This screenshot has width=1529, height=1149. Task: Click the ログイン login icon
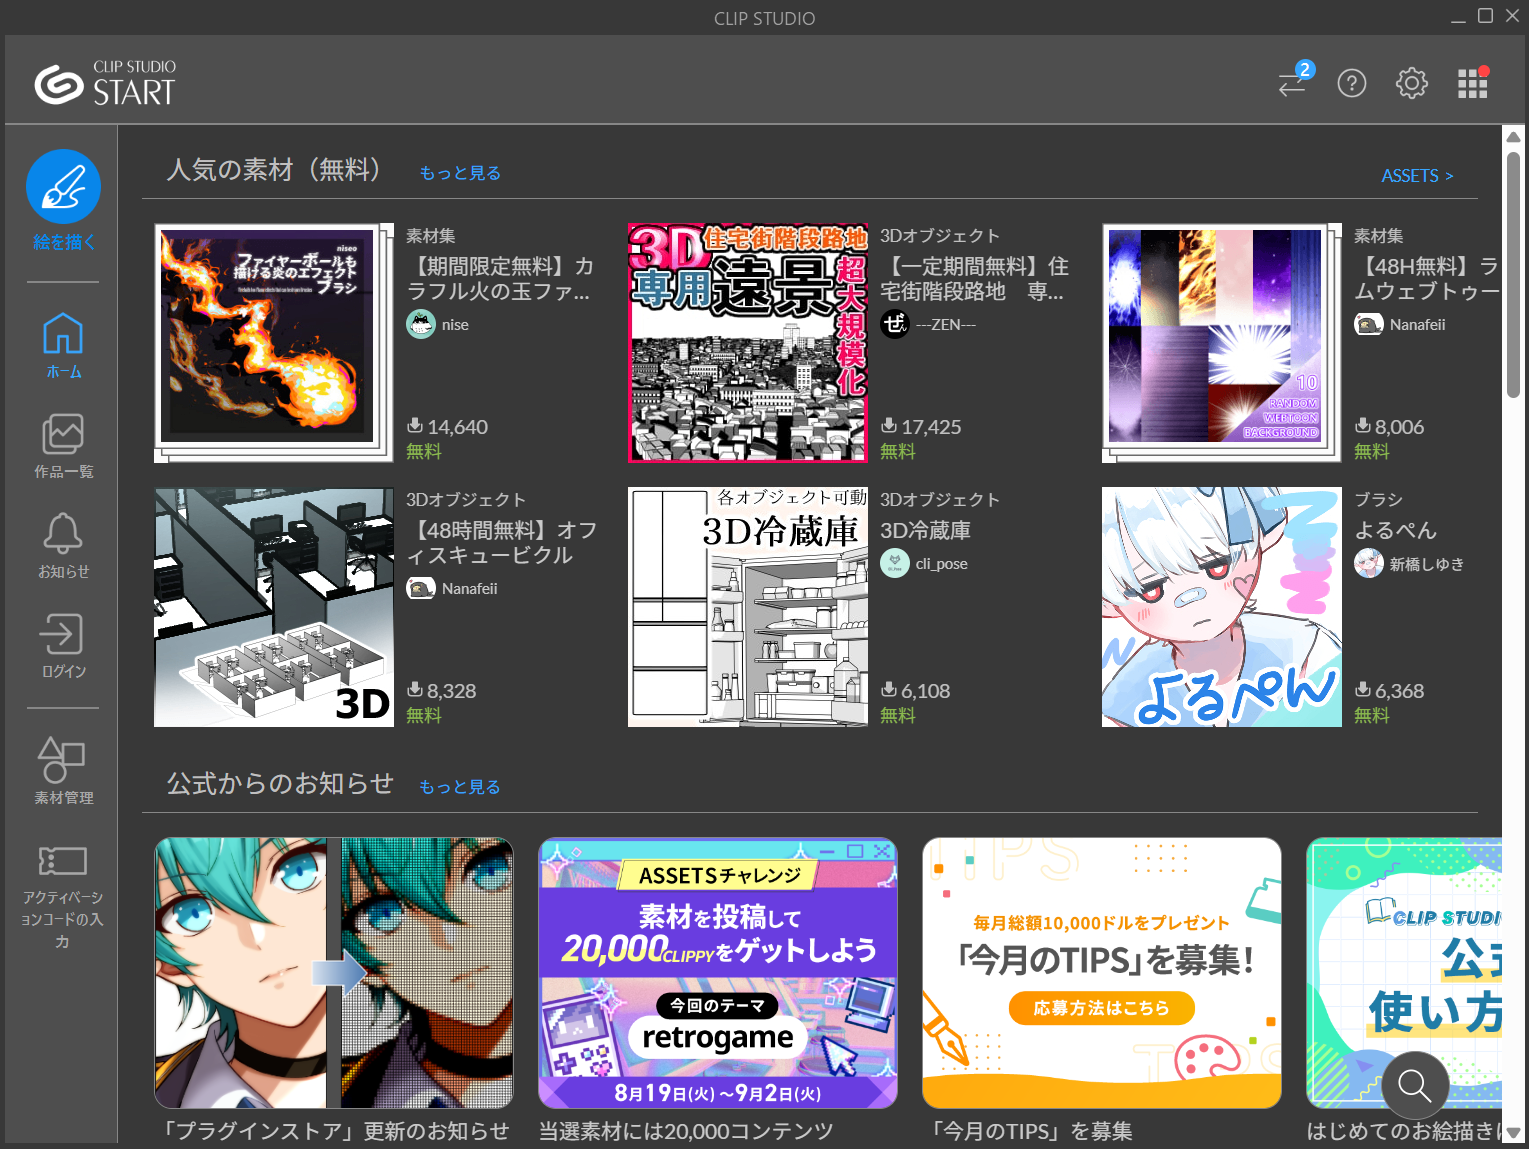(63, 633)
